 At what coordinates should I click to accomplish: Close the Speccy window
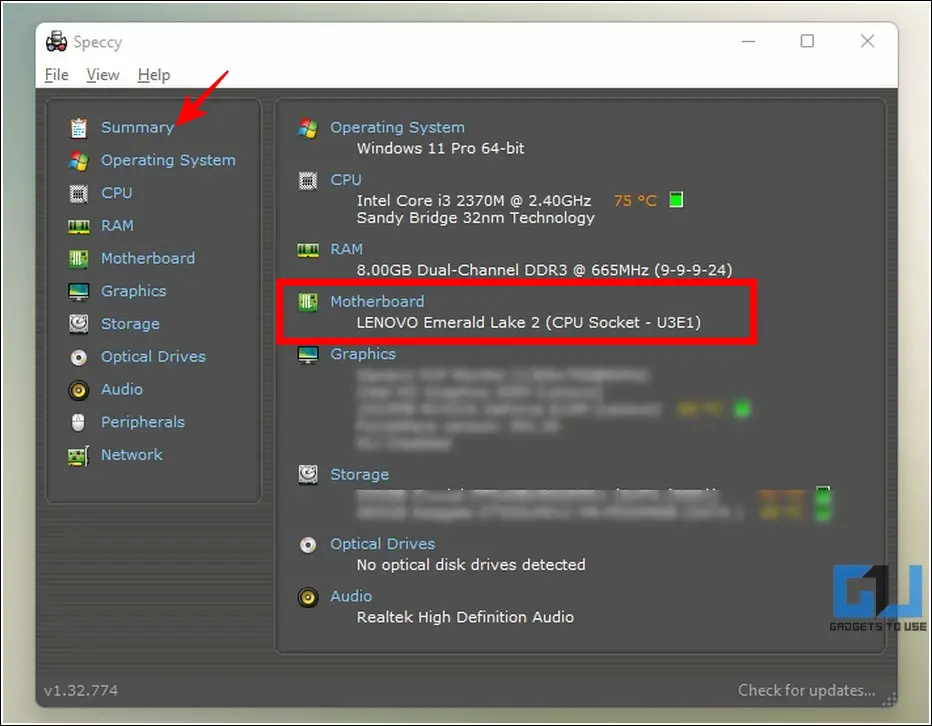click(868, 41)
